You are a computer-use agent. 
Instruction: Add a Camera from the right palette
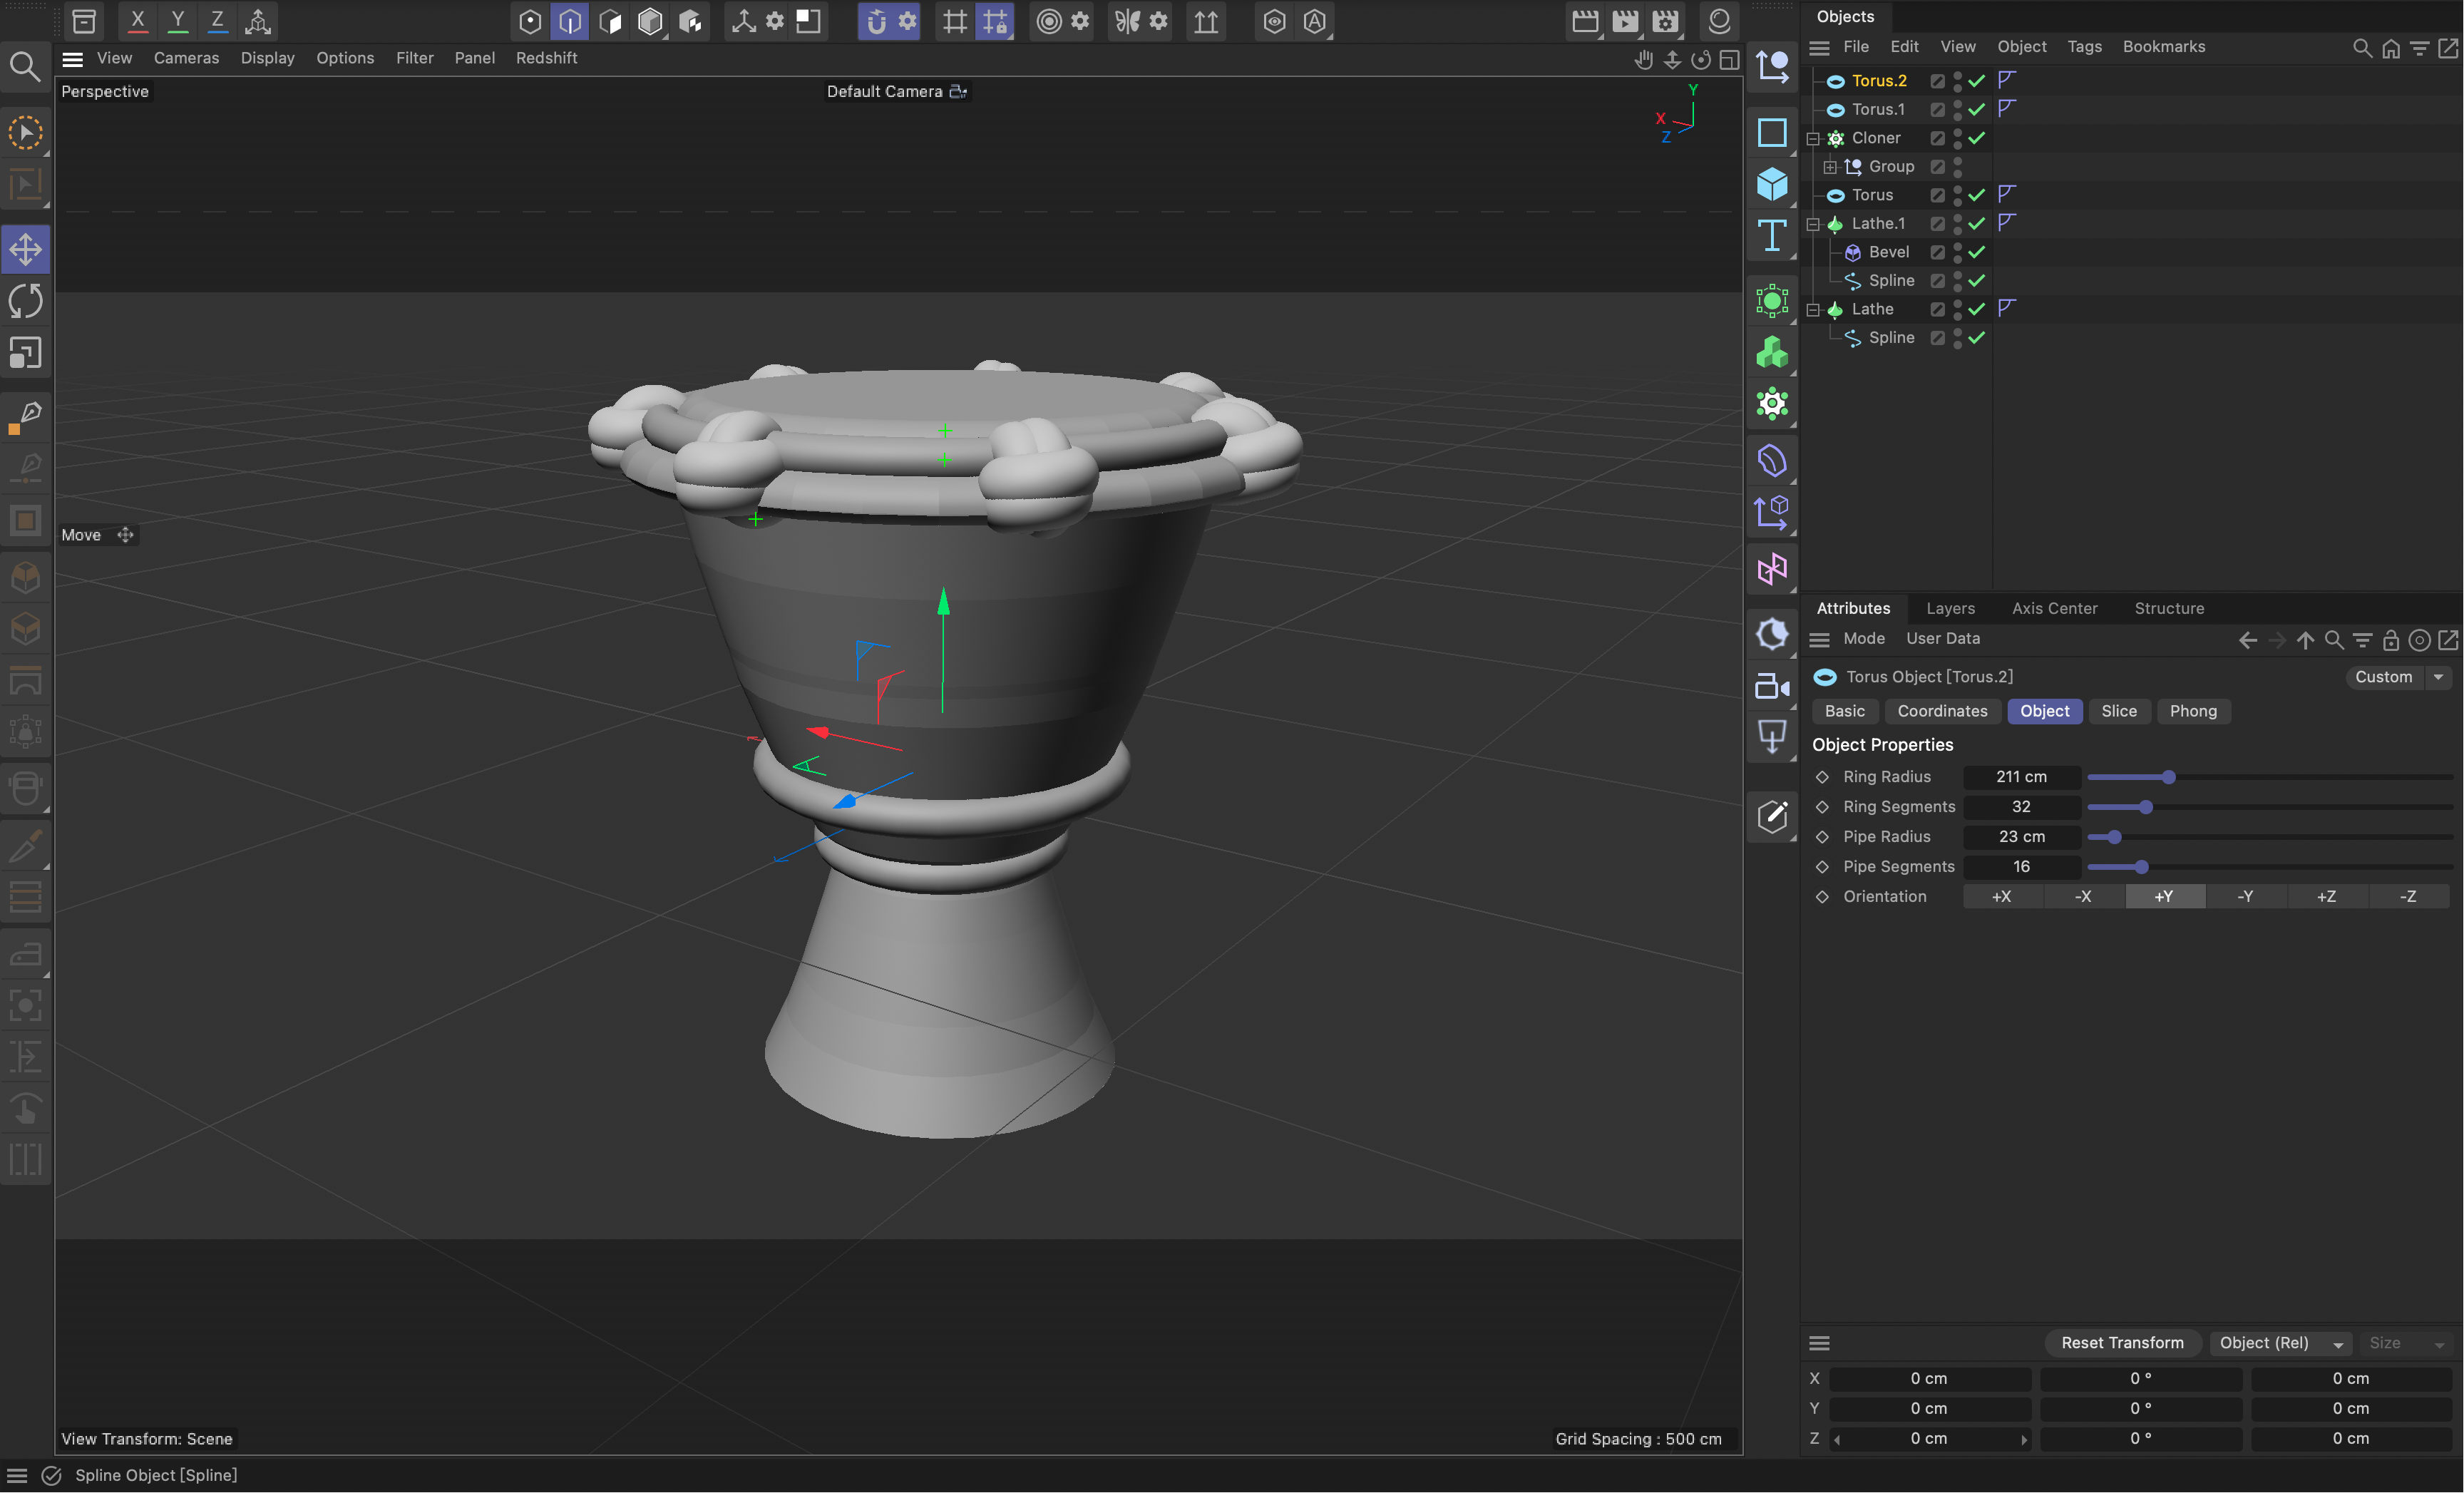coord(1772,686)
